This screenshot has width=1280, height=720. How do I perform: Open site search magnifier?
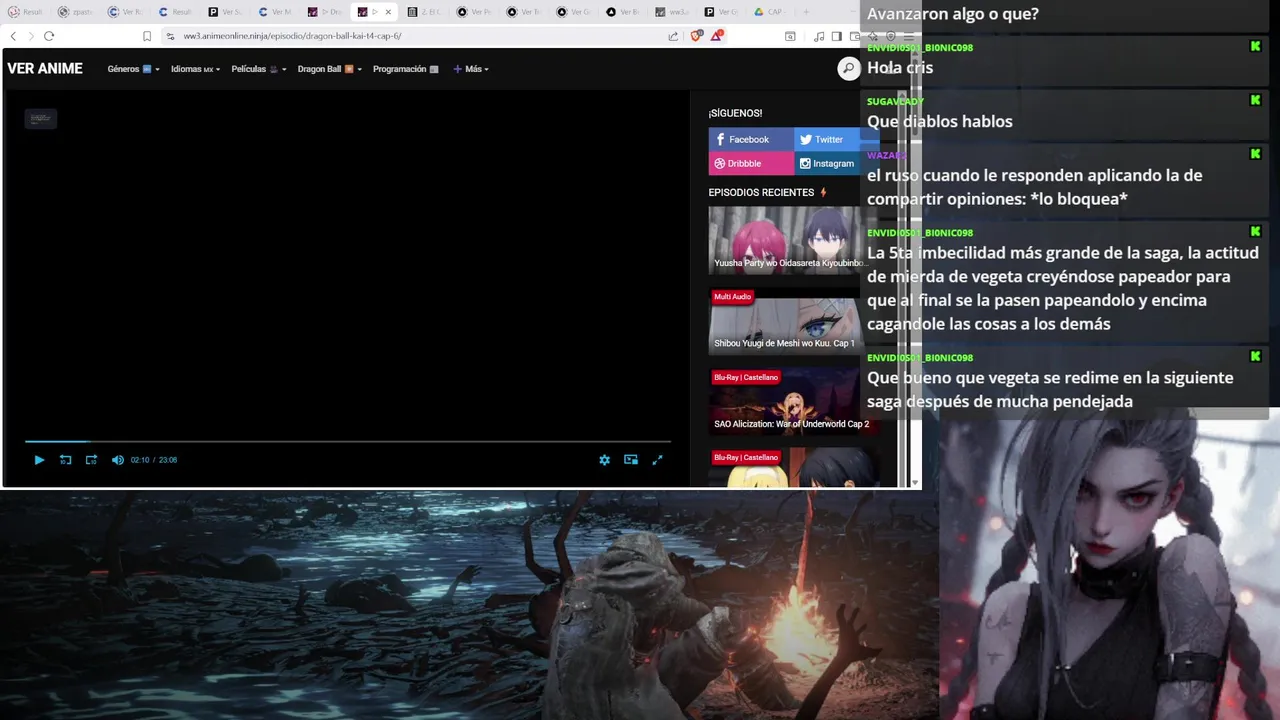848,68
